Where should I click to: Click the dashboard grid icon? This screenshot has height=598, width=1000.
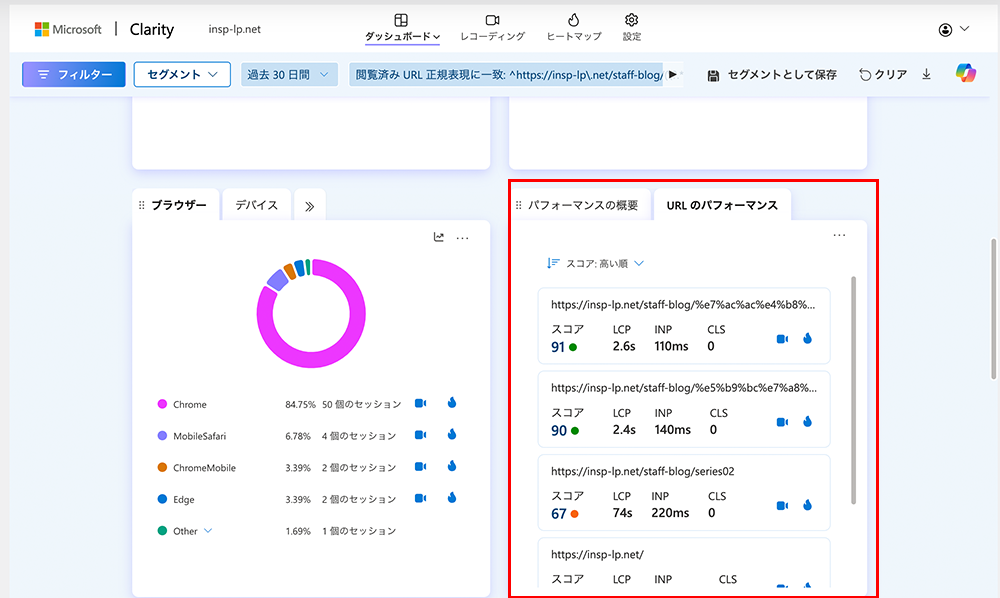click(401, 20)
